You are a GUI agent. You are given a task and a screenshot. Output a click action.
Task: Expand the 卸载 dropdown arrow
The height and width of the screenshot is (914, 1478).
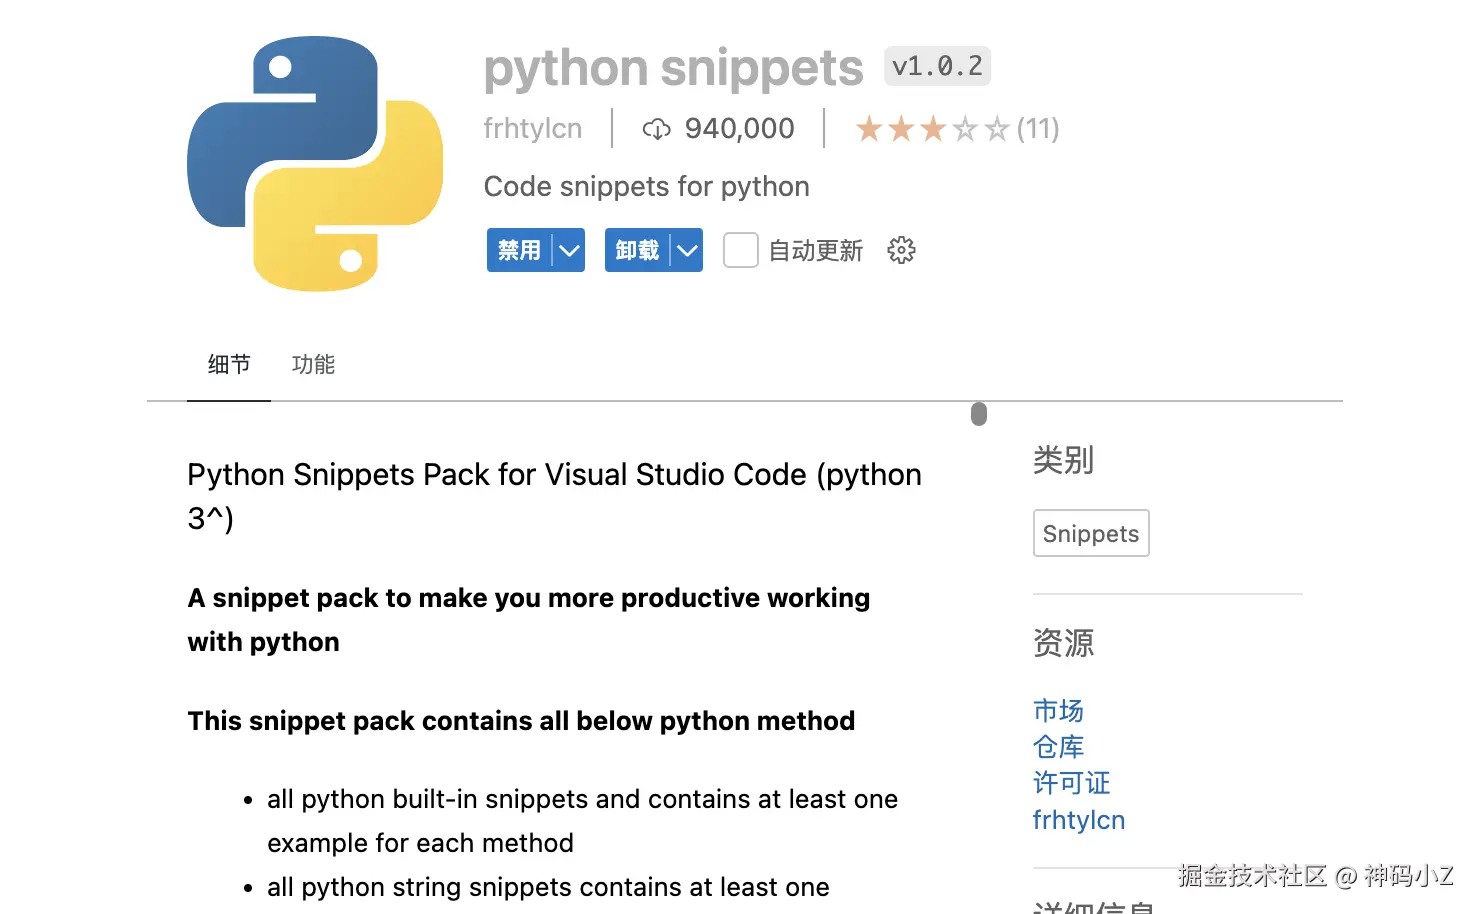[x=687, y=250]
